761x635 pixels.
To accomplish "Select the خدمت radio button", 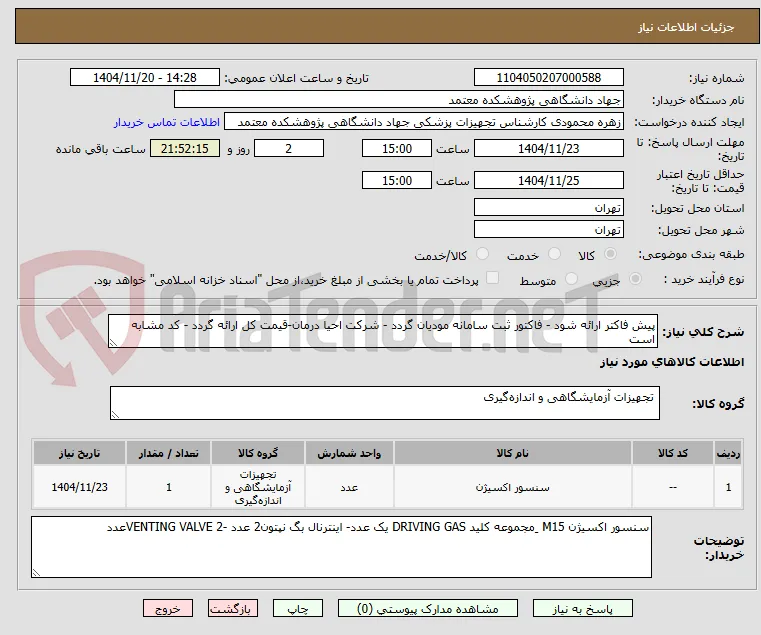I will point(554,254).
